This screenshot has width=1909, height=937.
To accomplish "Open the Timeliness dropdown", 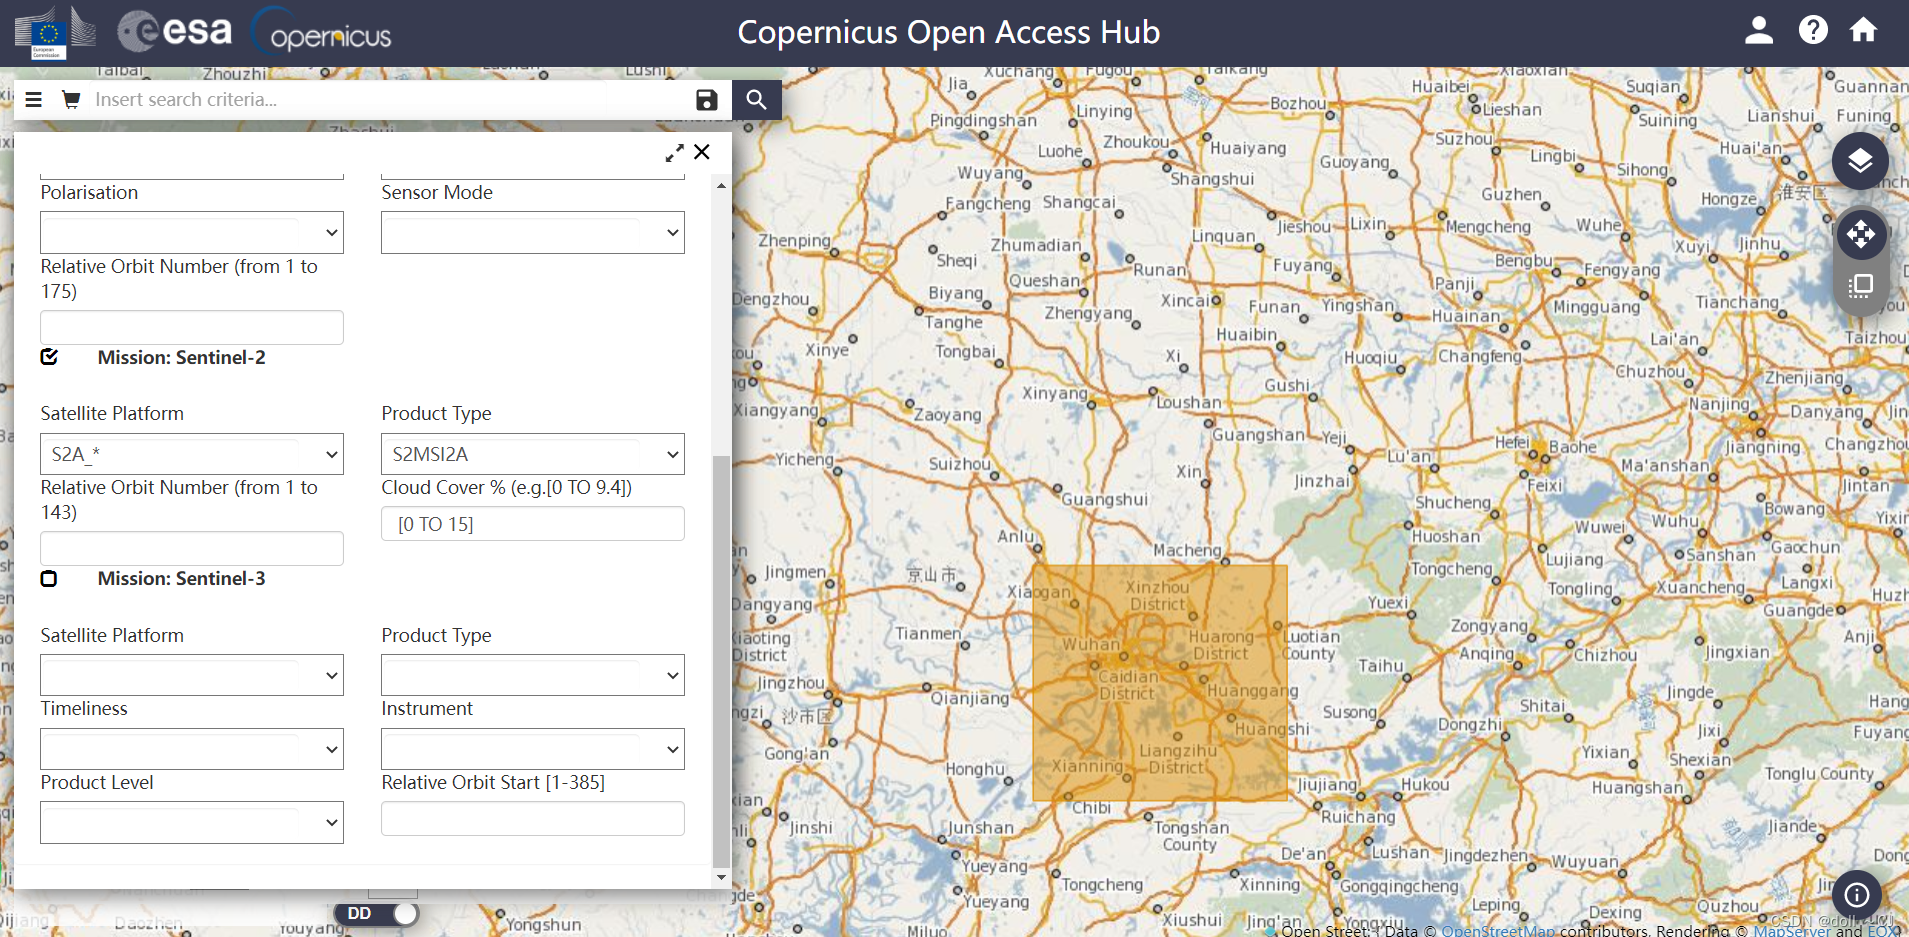I will point(192,749).
